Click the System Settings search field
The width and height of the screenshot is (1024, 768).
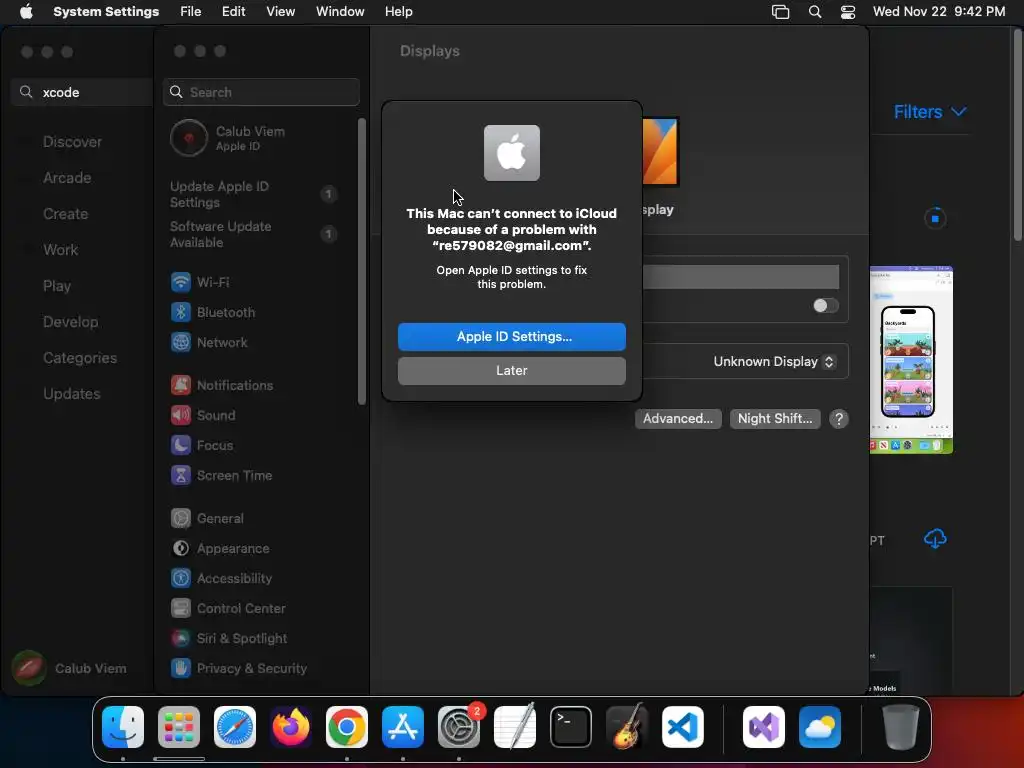pyautogui.click(x=261, y=92)
